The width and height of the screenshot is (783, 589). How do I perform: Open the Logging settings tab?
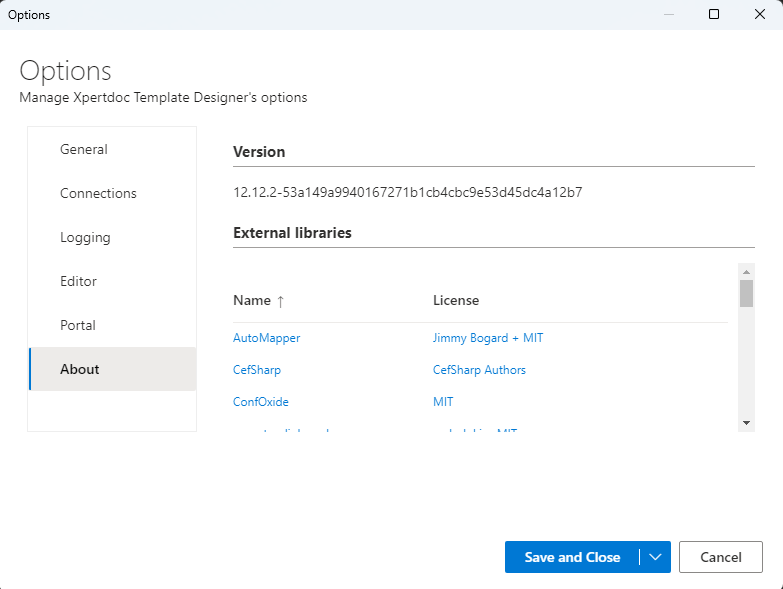click(112, 237)
